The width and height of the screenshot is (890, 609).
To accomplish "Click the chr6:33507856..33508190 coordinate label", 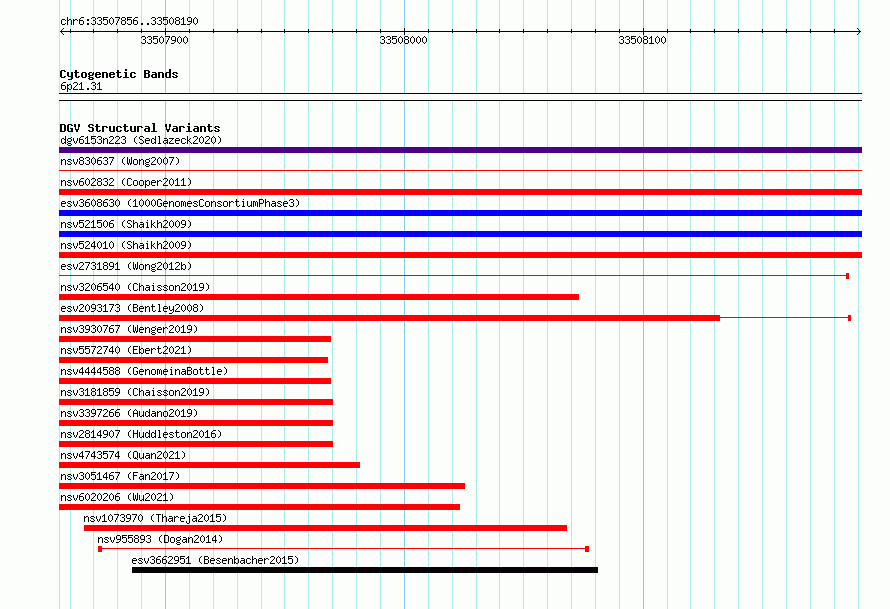I will point(129,21).
